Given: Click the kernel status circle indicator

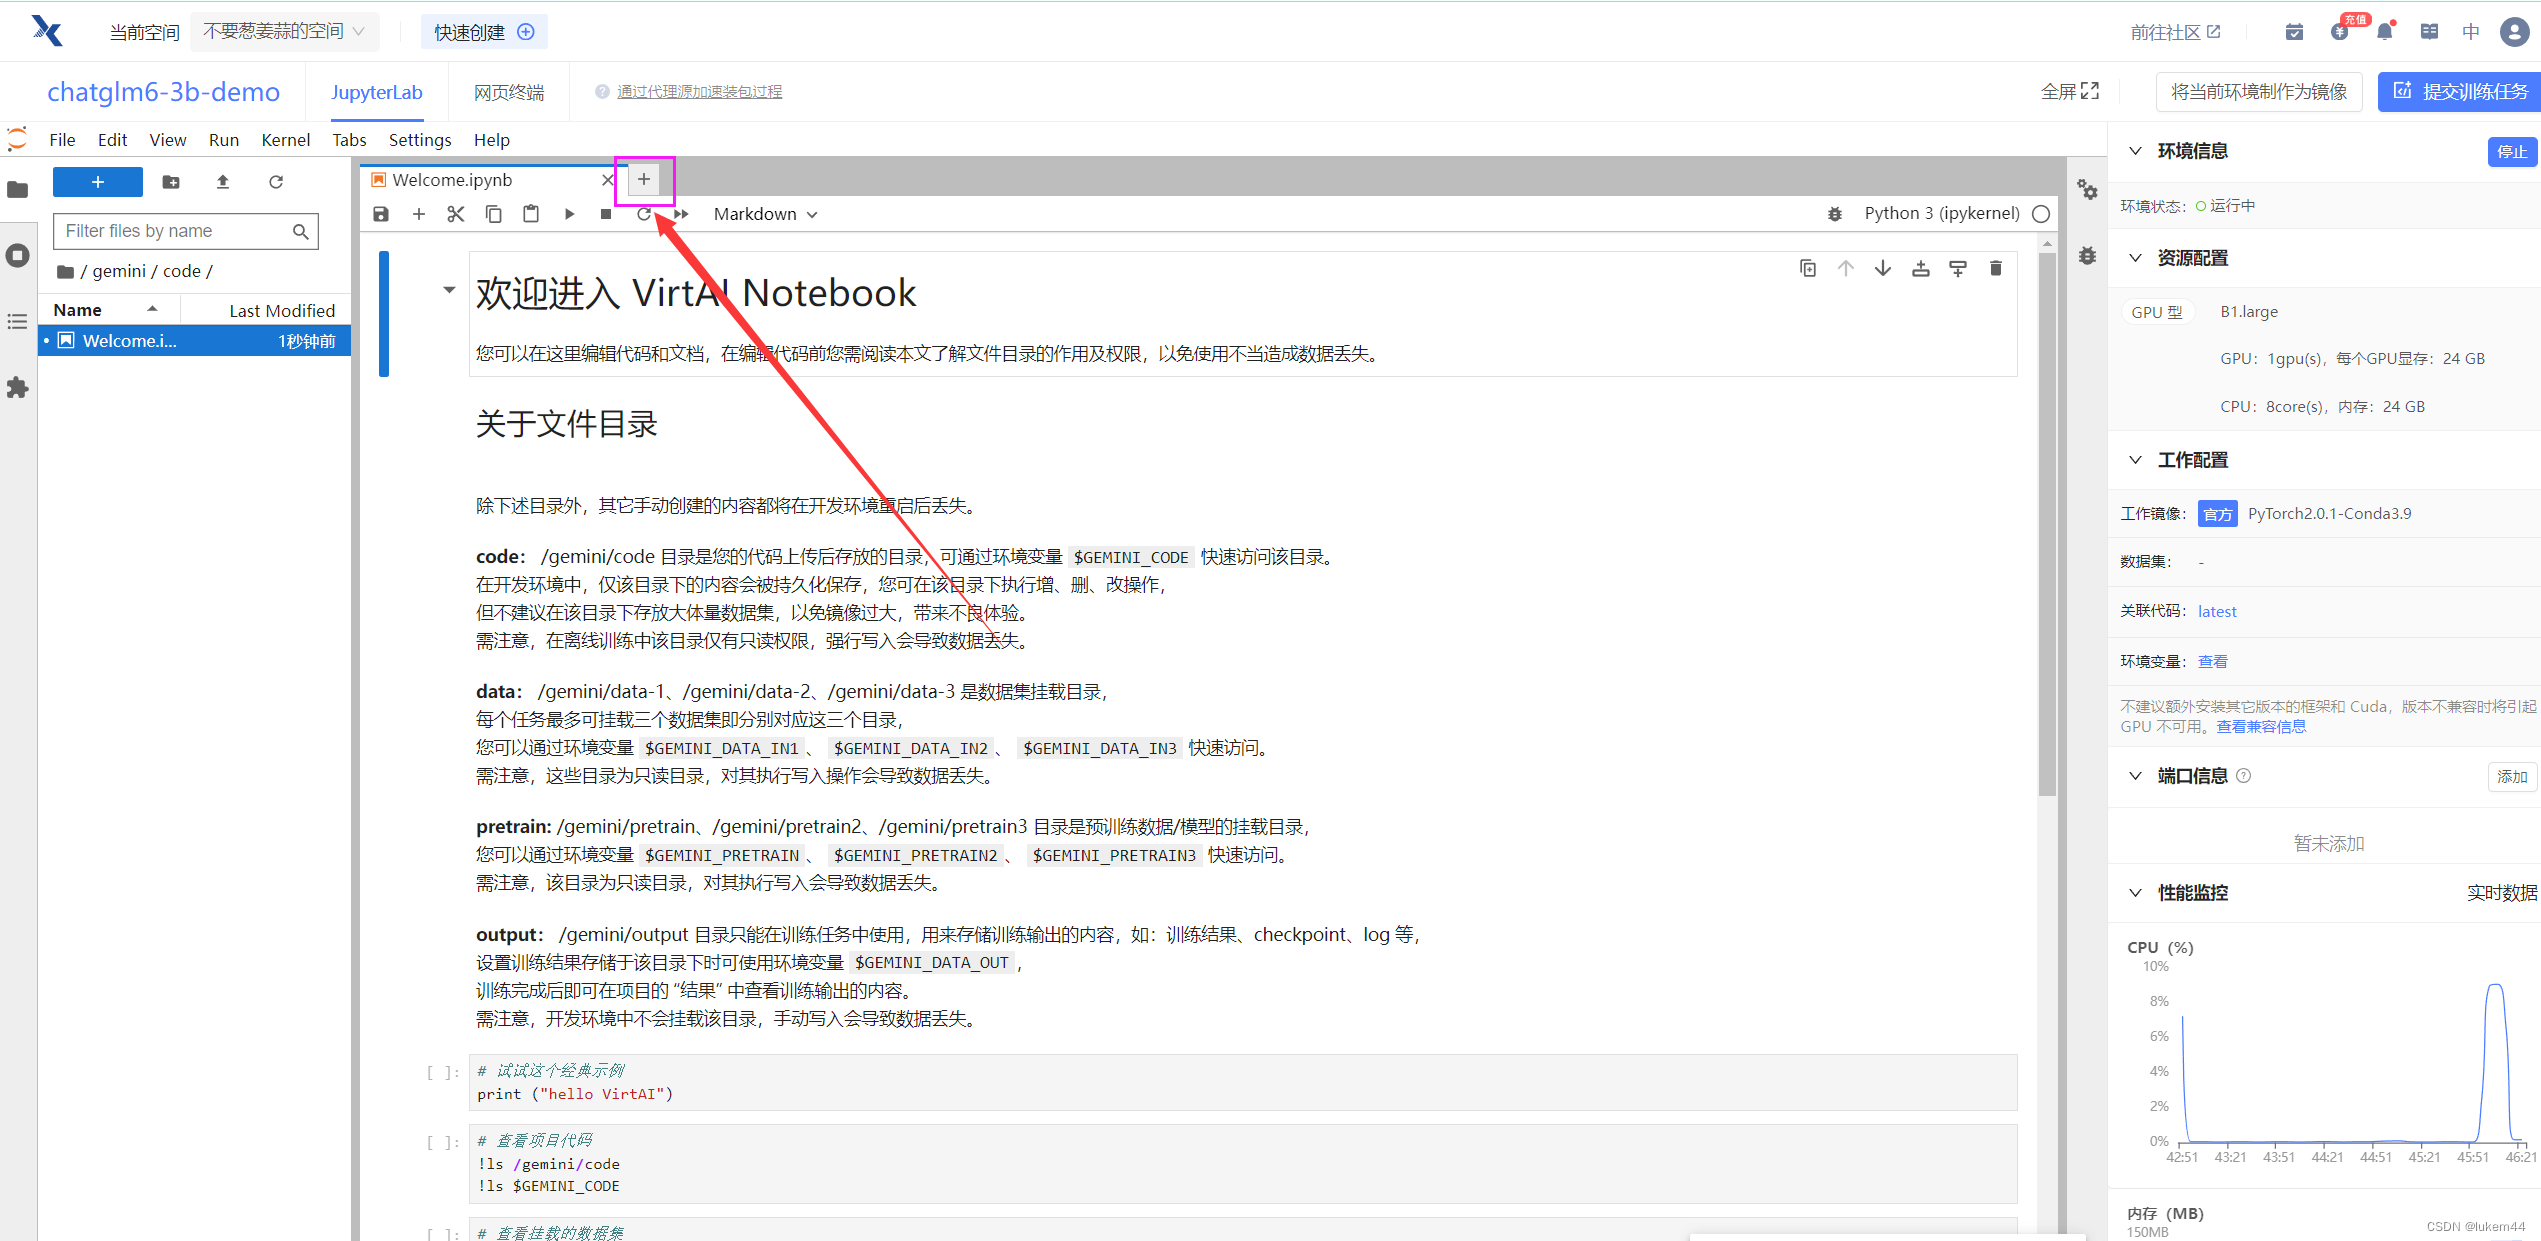Looking at the screenshot, I should pyautogui.click(x=2041, y=214).
